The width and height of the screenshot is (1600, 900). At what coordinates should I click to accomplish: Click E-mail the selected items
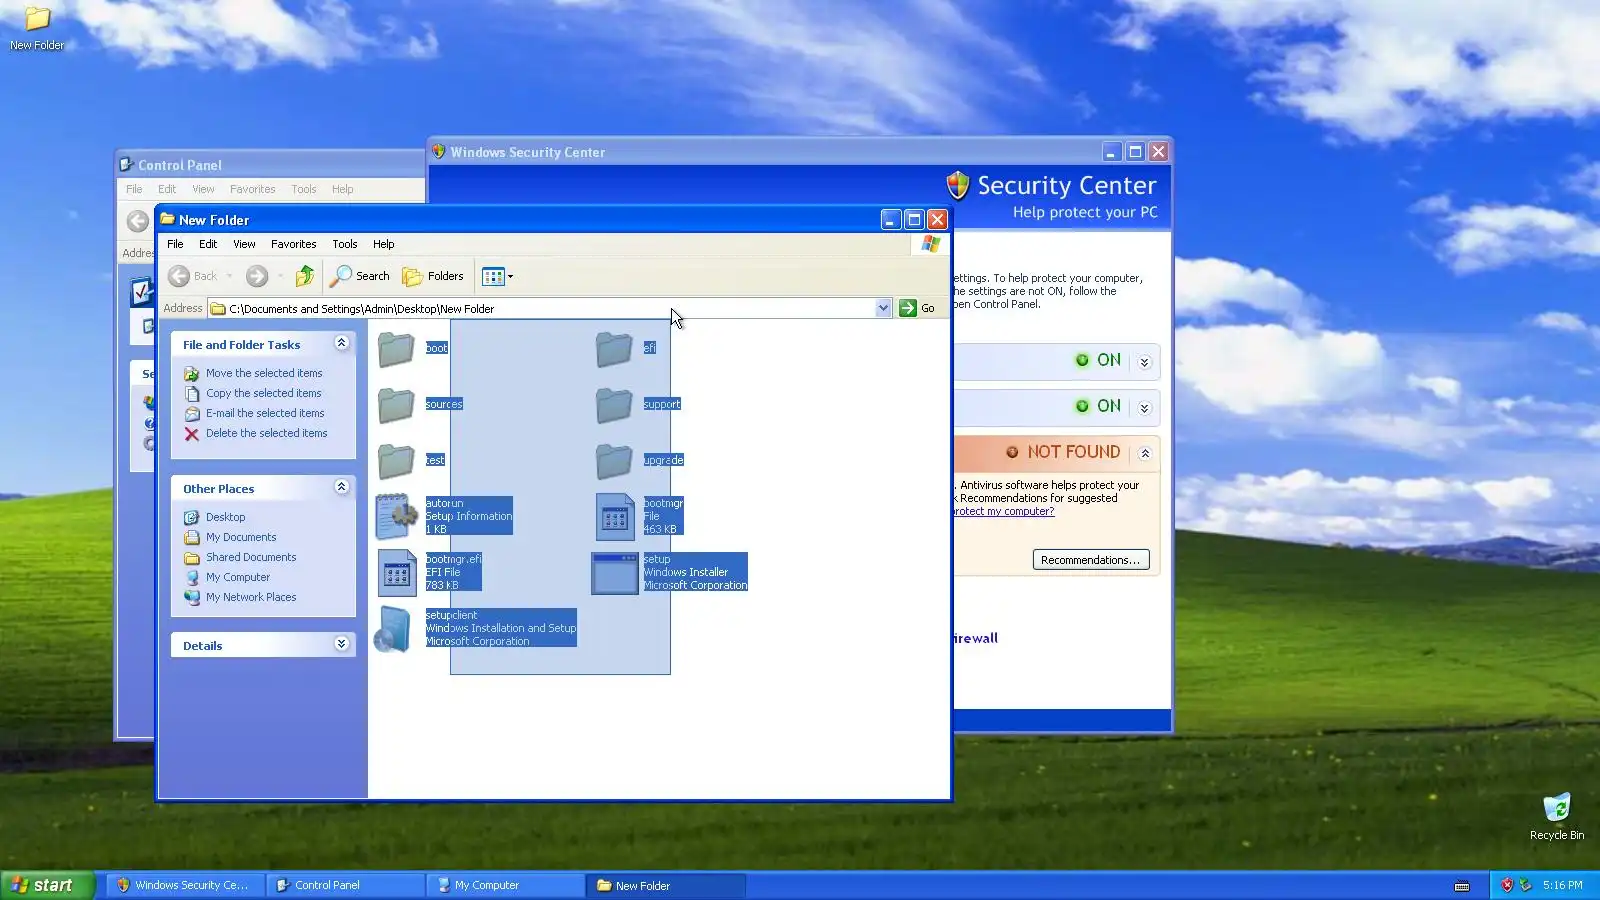(x=265, y=413)
